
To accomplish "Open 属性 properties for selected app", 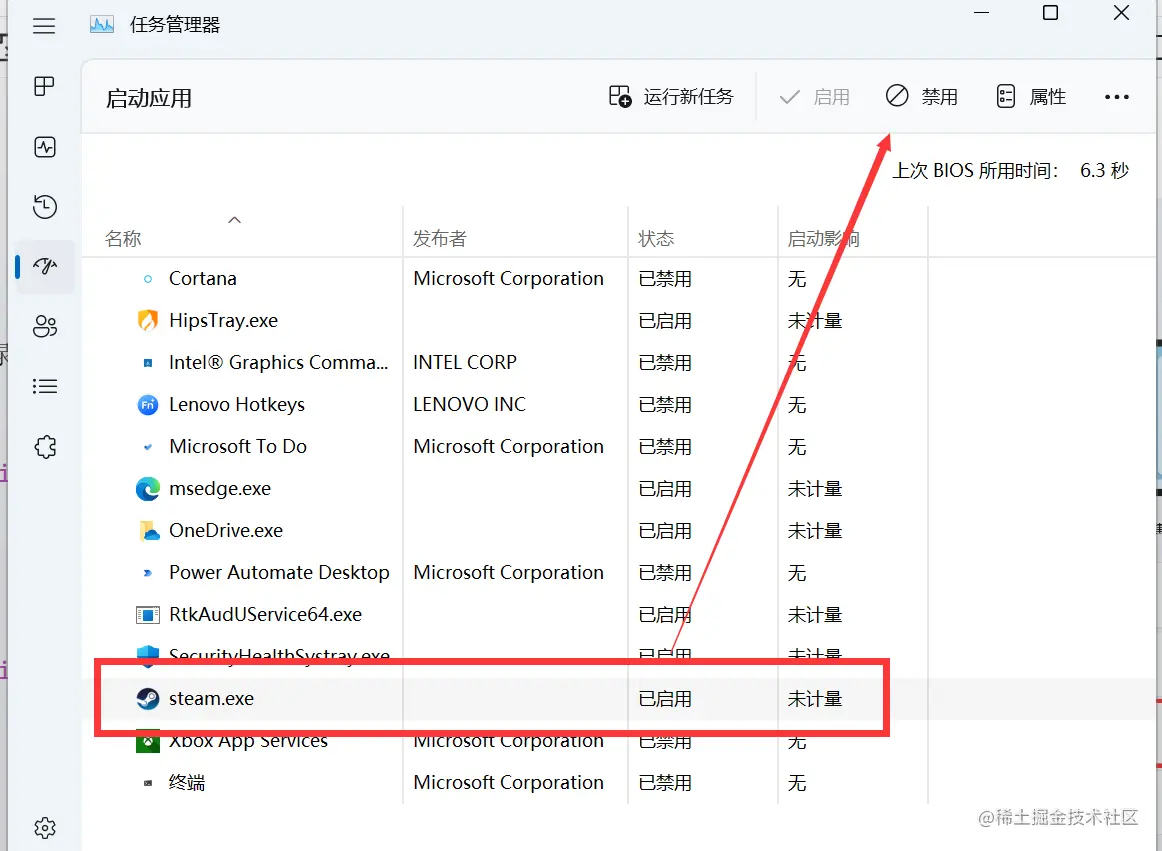I will coord(1031,96).
